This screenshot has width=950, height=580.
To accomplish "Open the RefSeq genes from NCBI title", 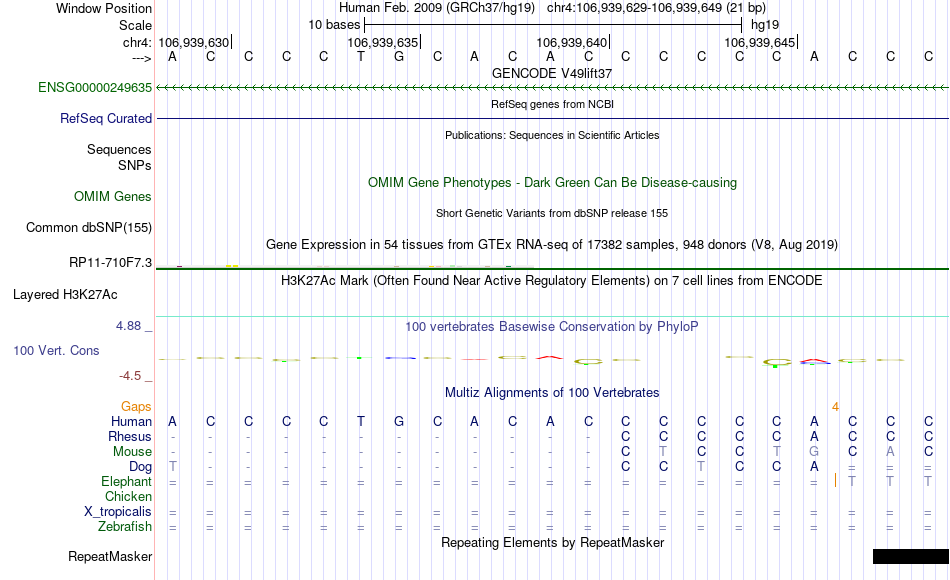I will [x=552, y=104].
